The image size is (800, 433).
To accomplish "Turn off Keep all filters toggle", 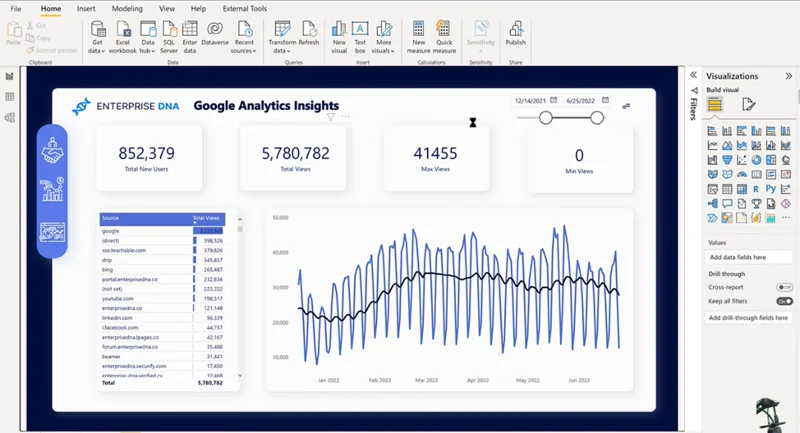I will coord(785,301).
